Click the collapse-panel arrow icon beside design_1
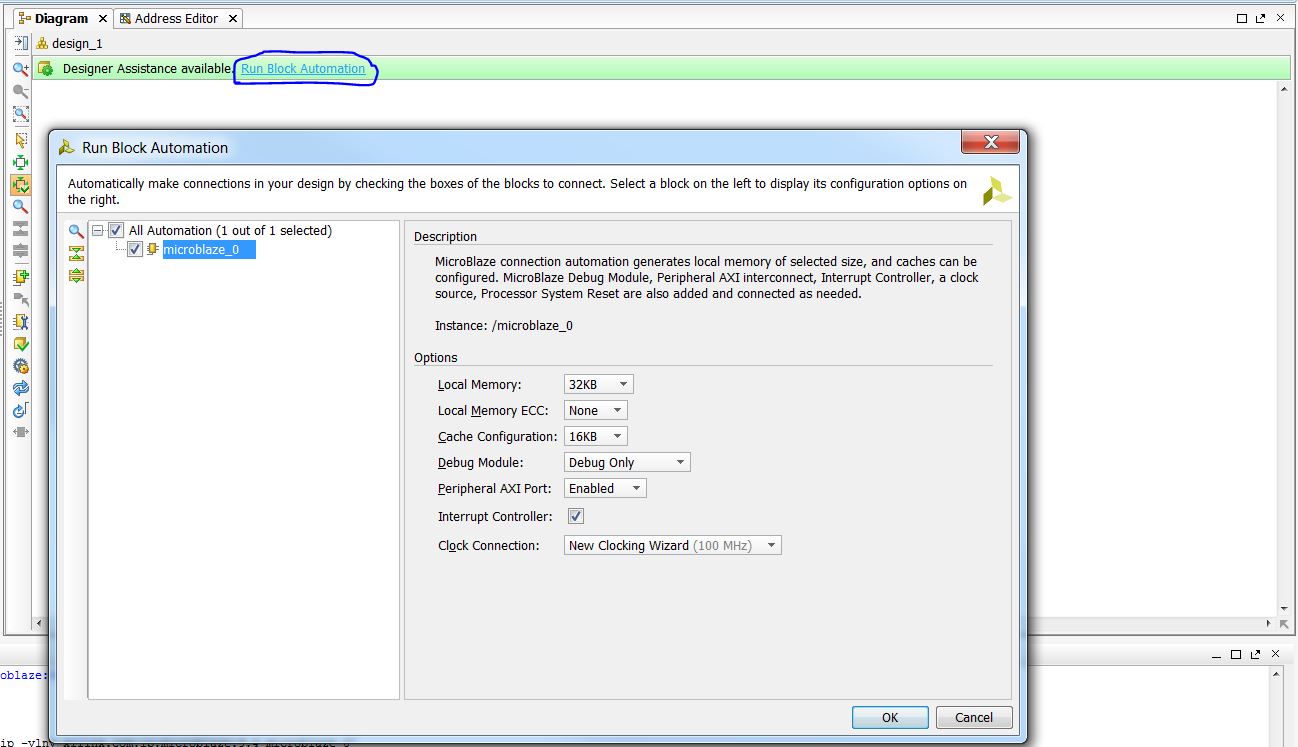 [20, 43]
